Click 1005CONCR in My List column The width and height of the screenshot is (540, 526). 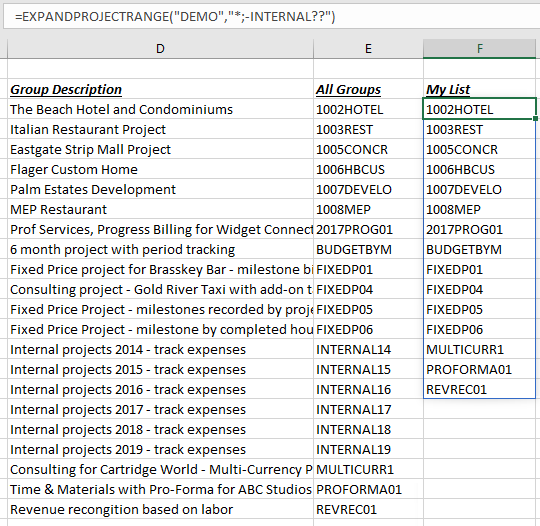[x=479, y=149]
